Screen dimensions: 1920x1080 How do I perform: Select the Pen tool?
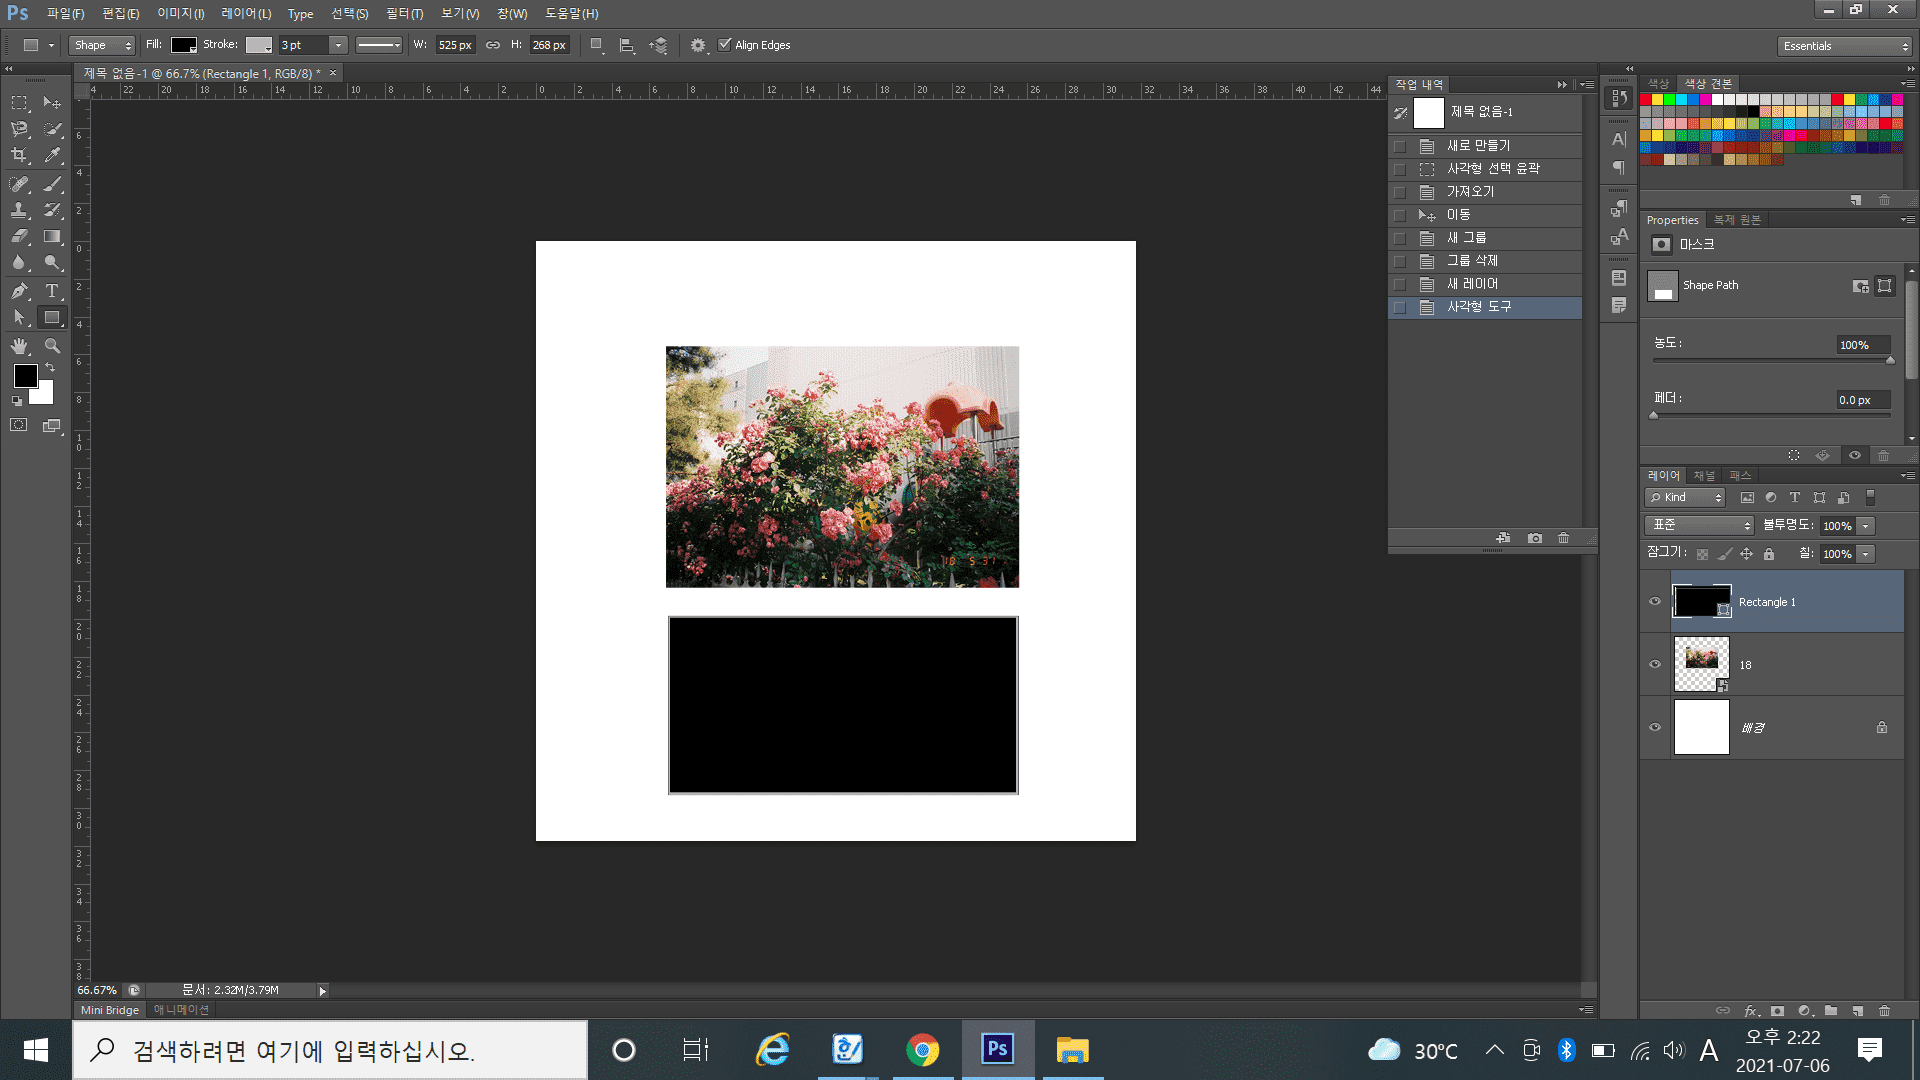pyautogui.click(x=19, y=291)
